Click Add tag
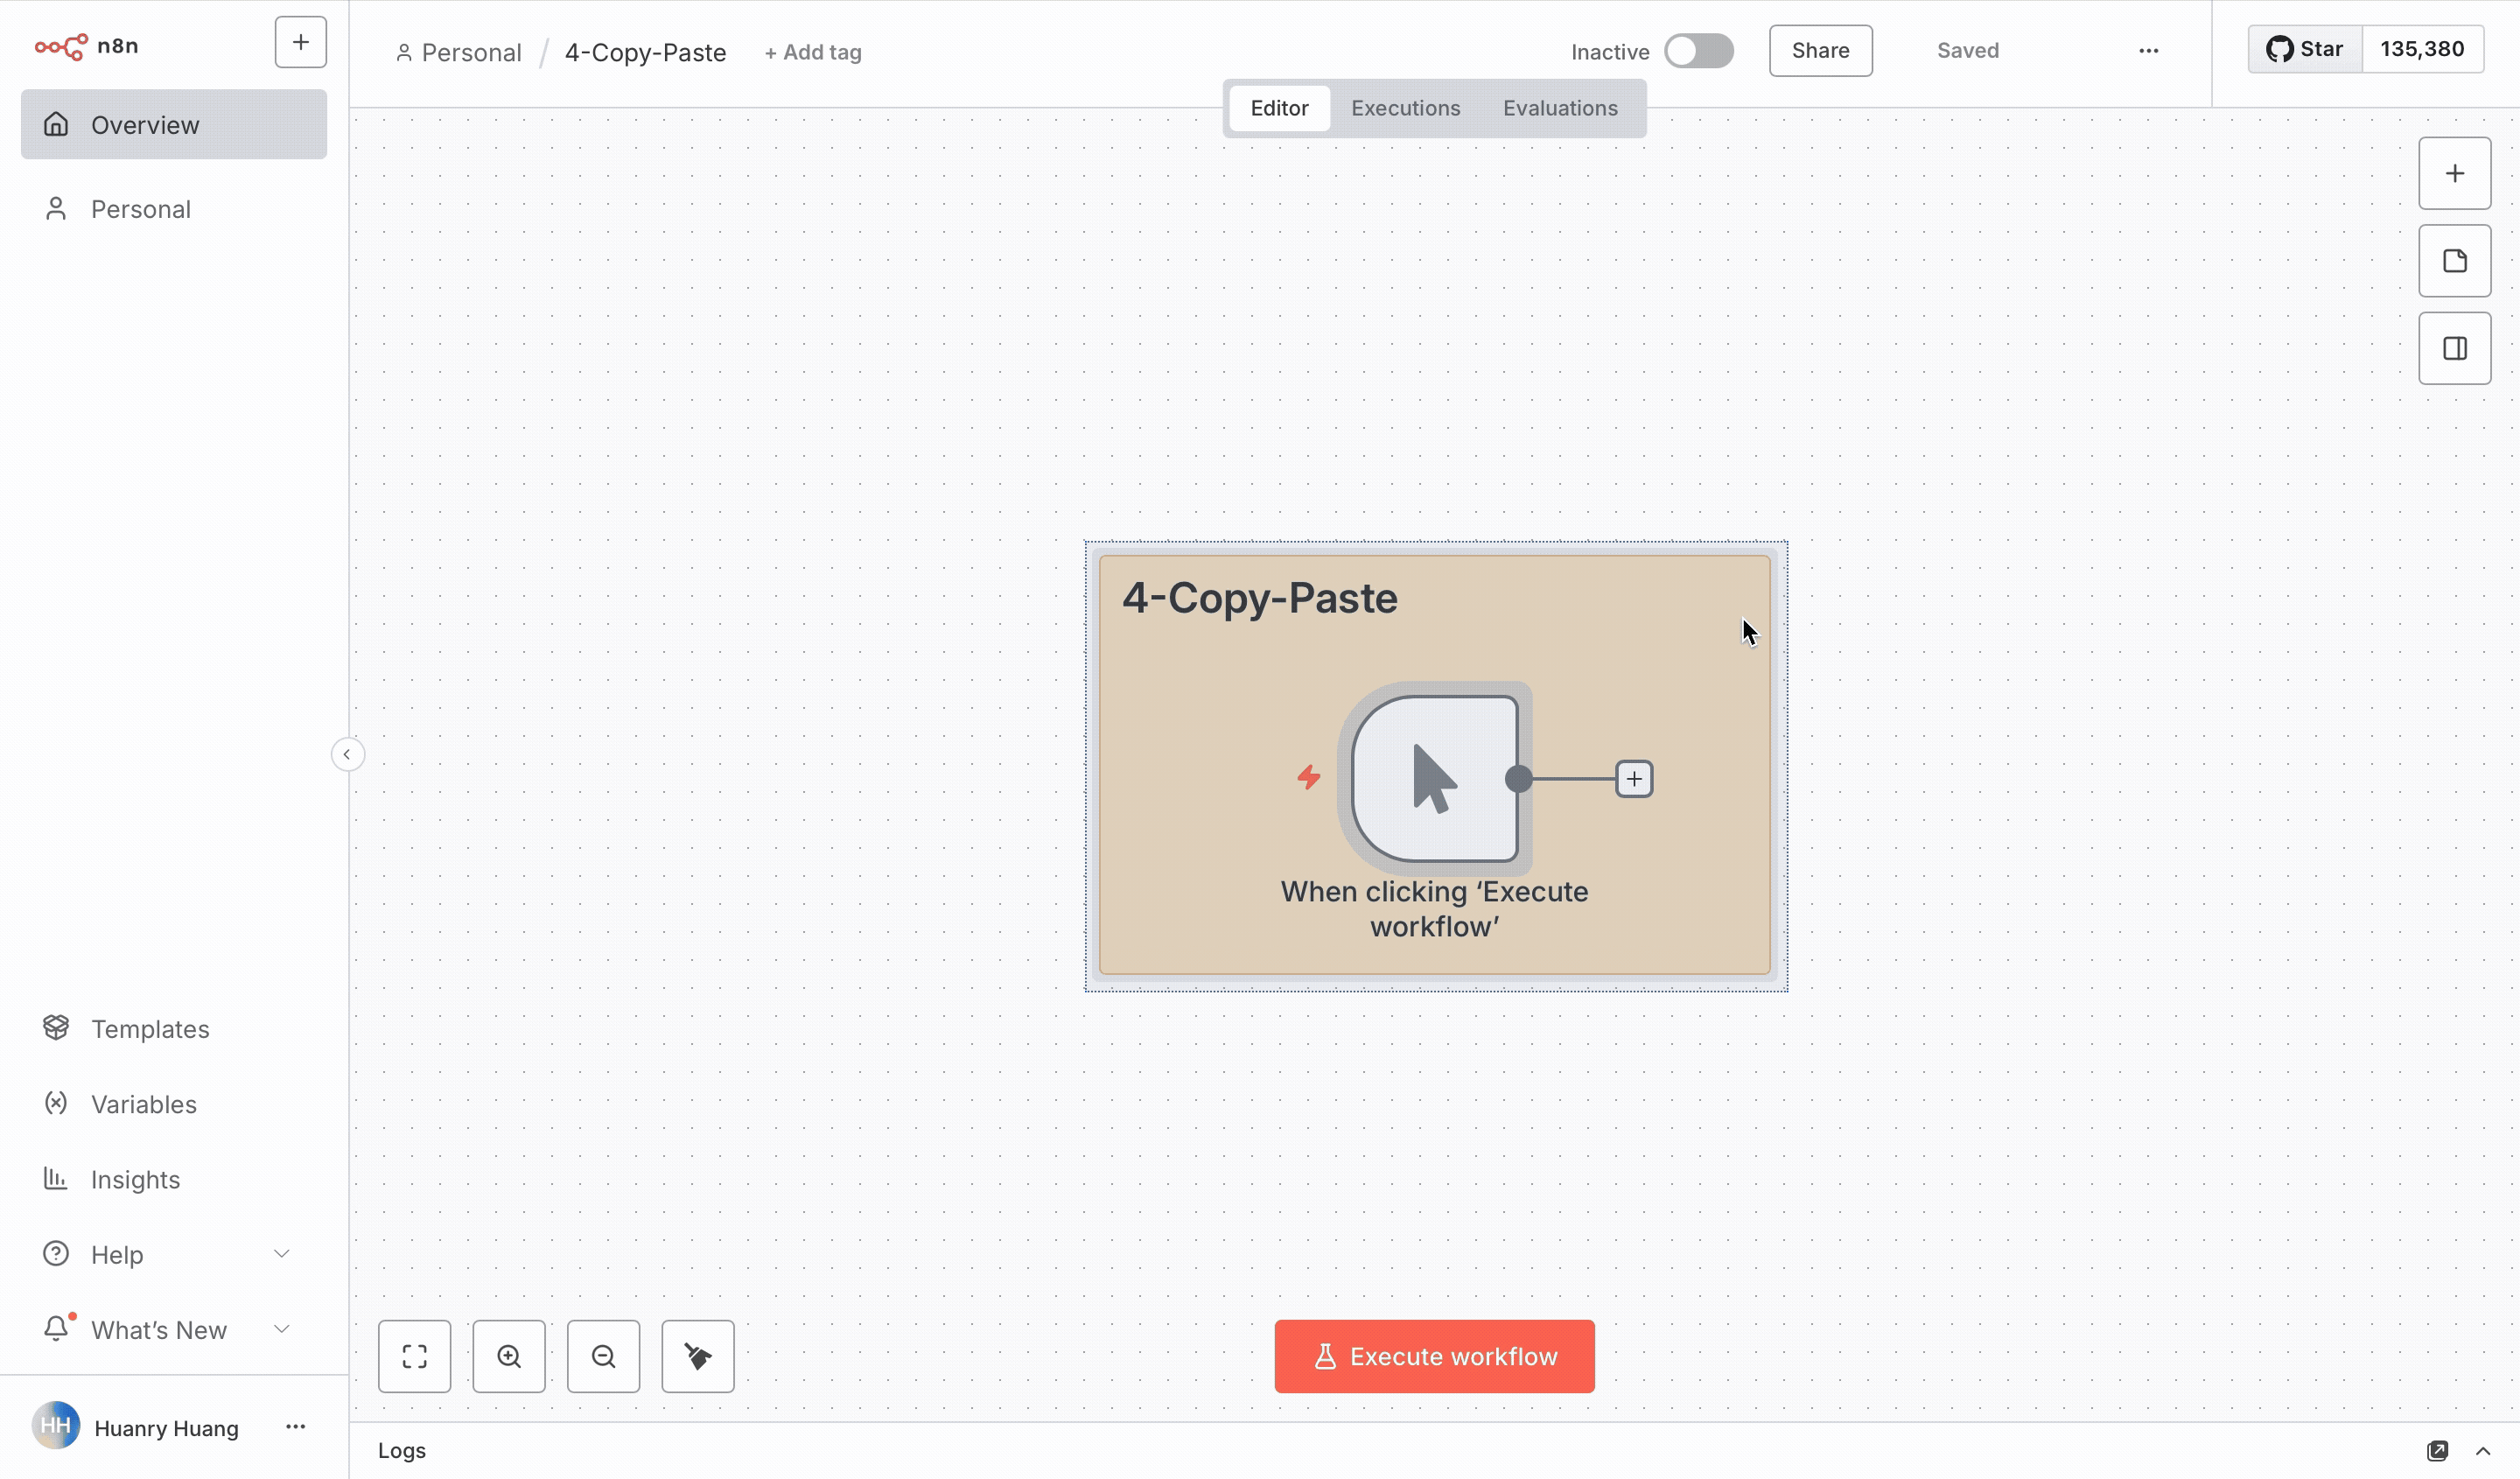 [813, 52]
